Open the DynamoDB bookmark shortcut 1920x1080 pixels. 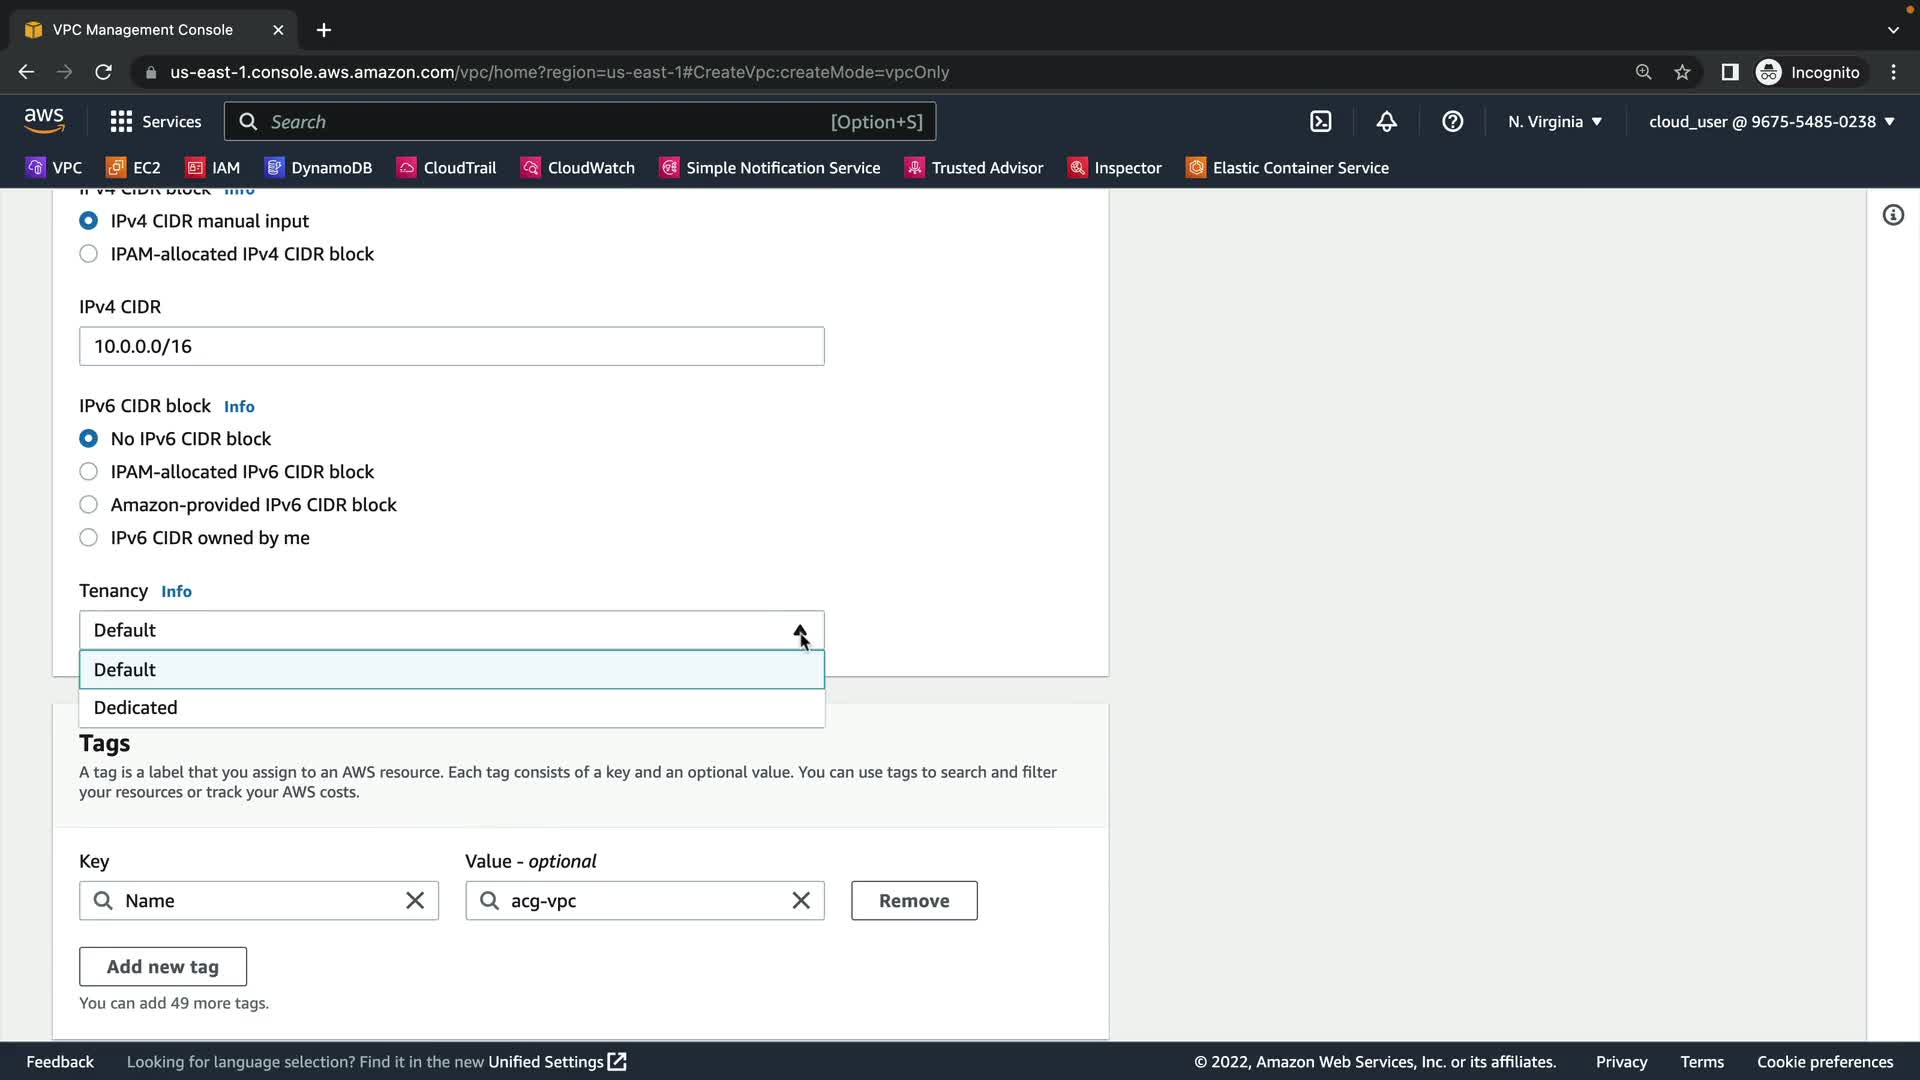click(x=318, y=168)
